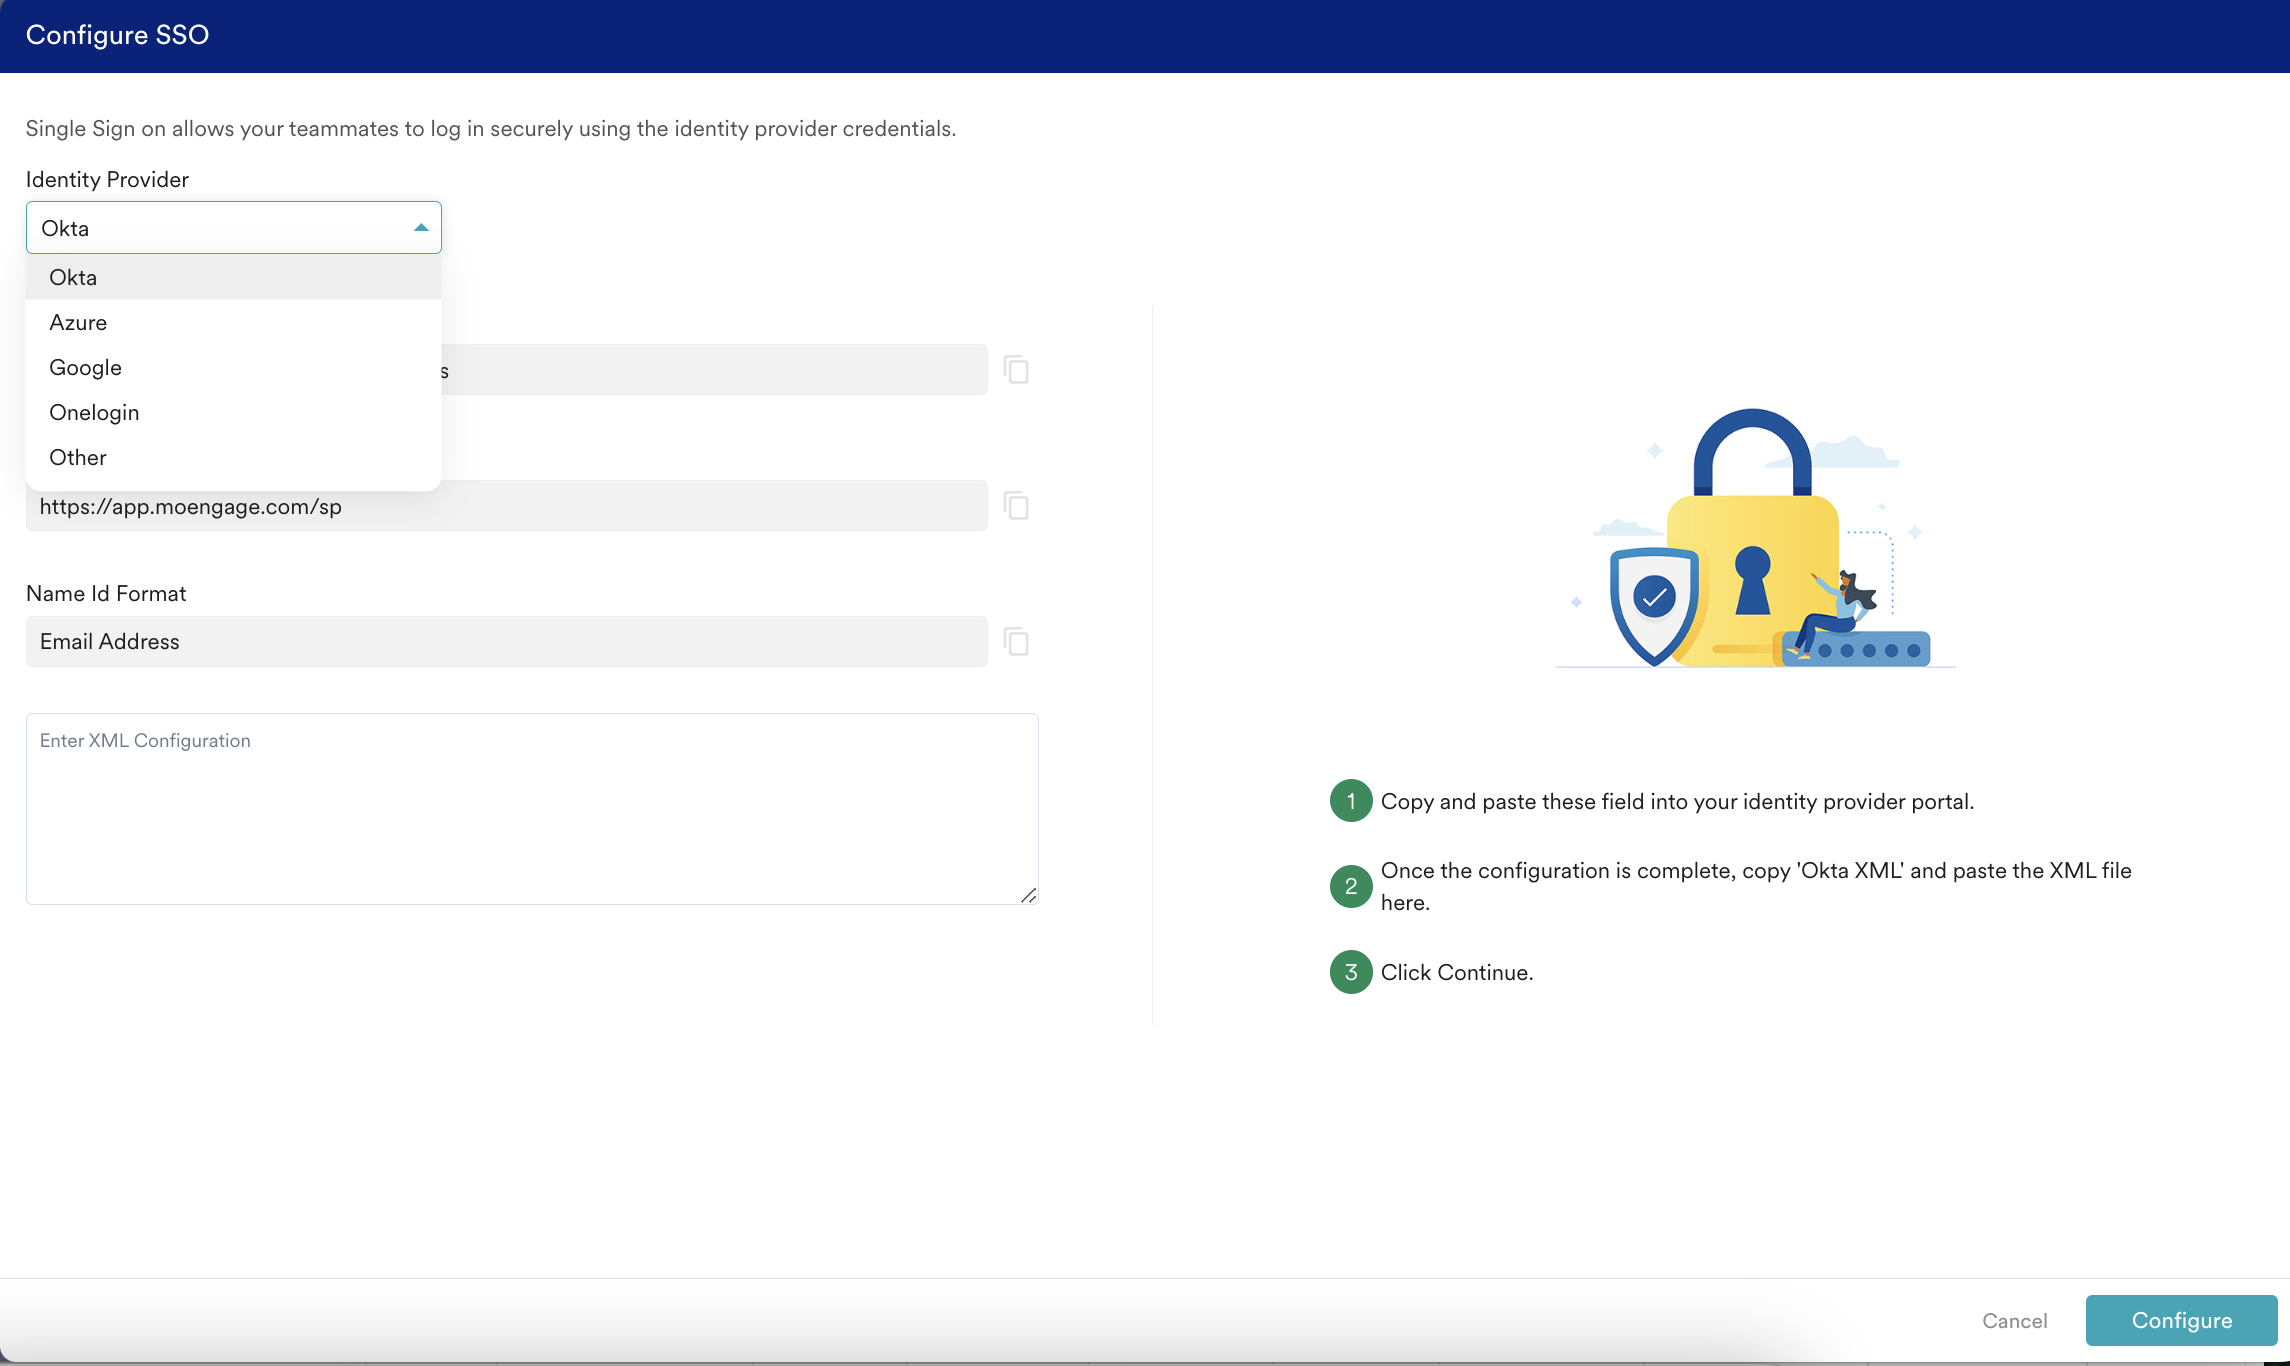
Task: Click step 2 green number badge
Action: coord(1350,886)
